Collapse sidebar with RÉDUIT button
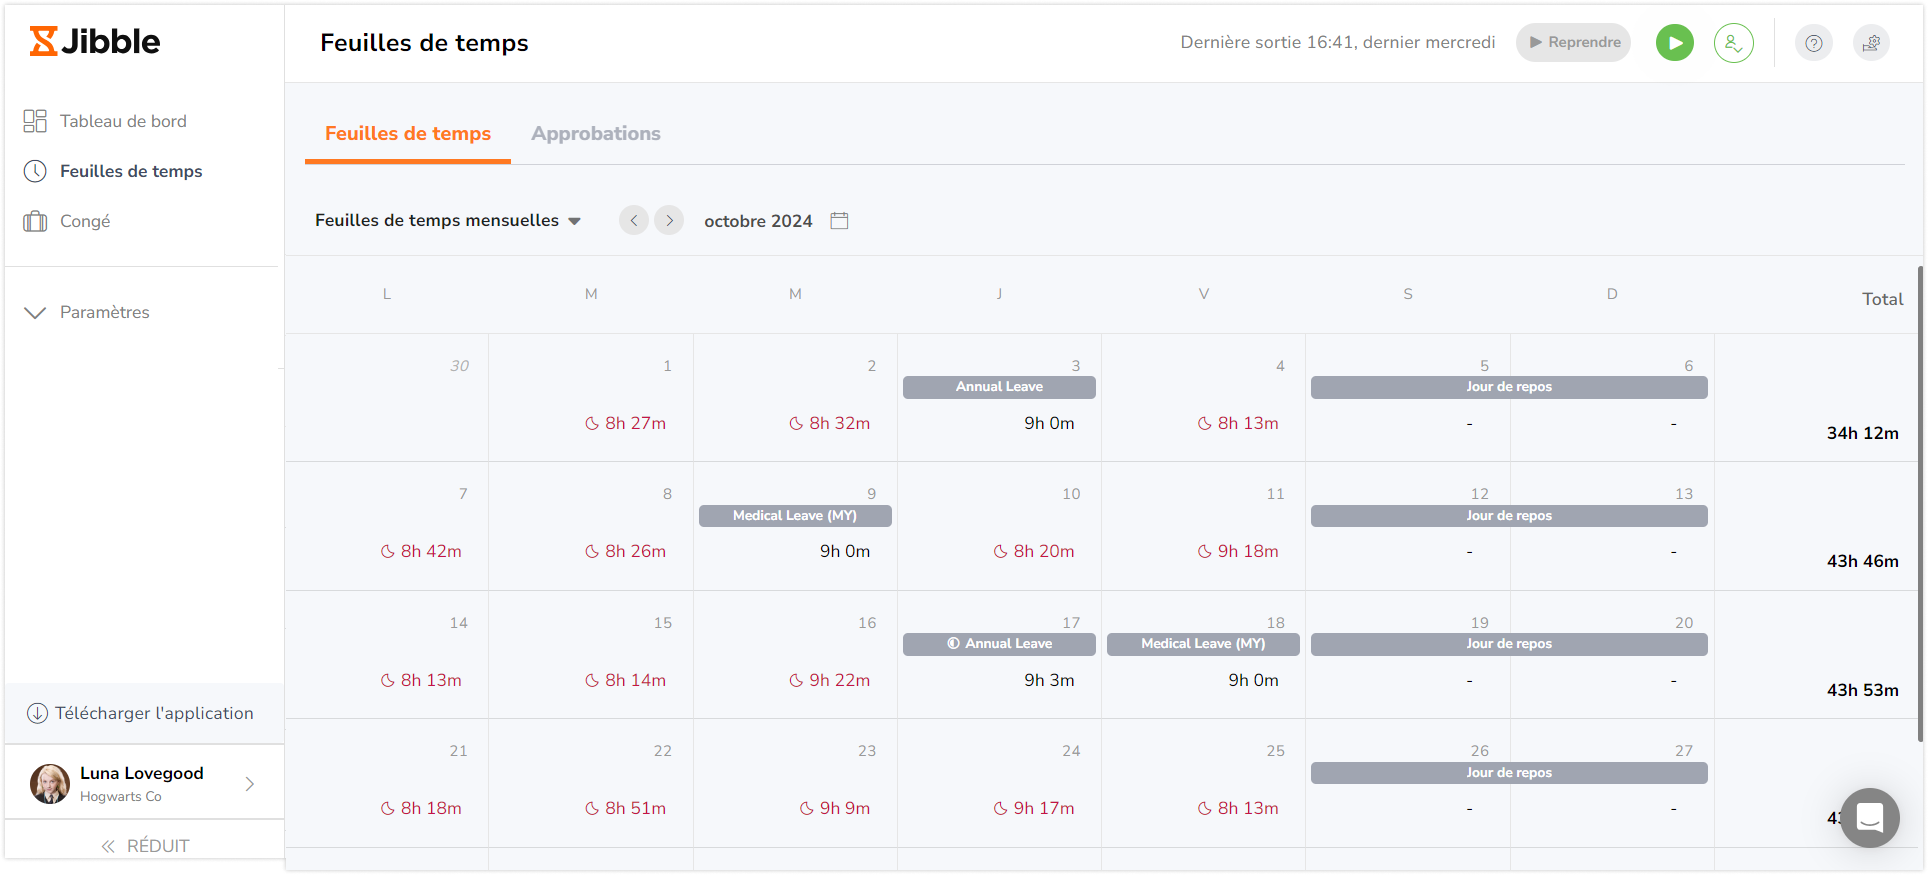 point(145,846)
